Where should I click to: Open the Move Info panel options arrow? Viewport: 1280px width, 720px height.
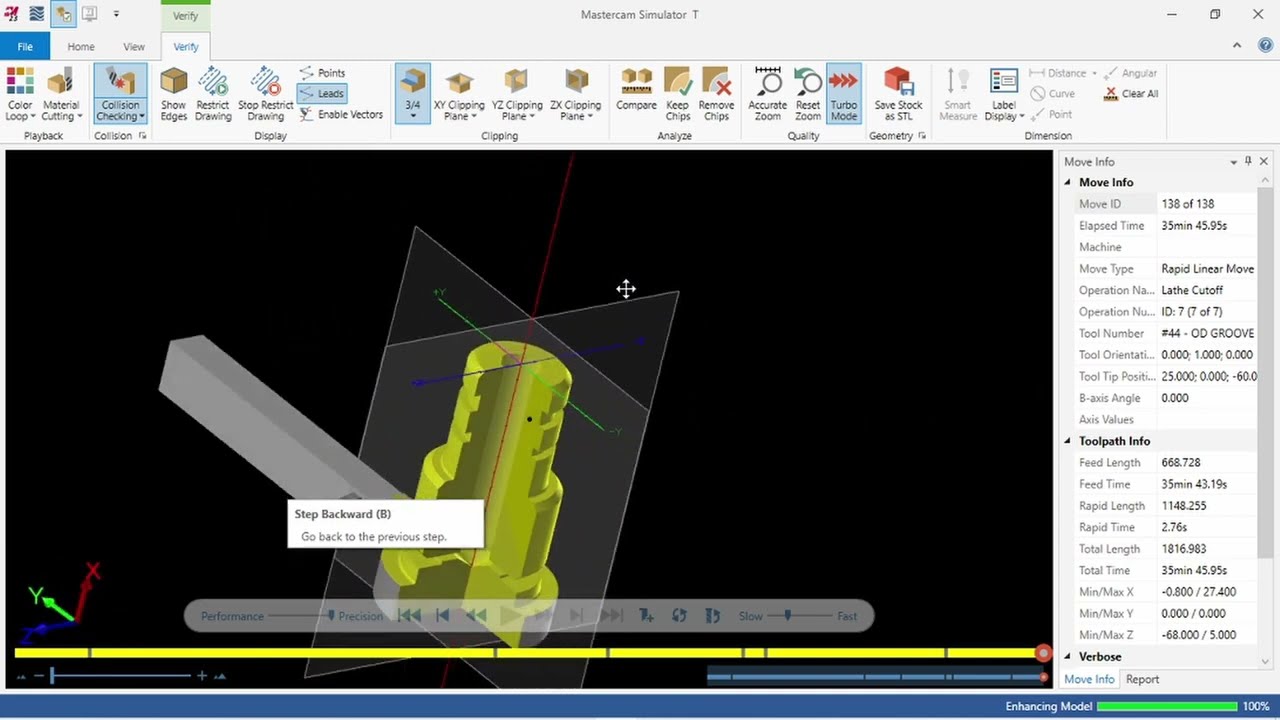click(x=1233, y=162)
